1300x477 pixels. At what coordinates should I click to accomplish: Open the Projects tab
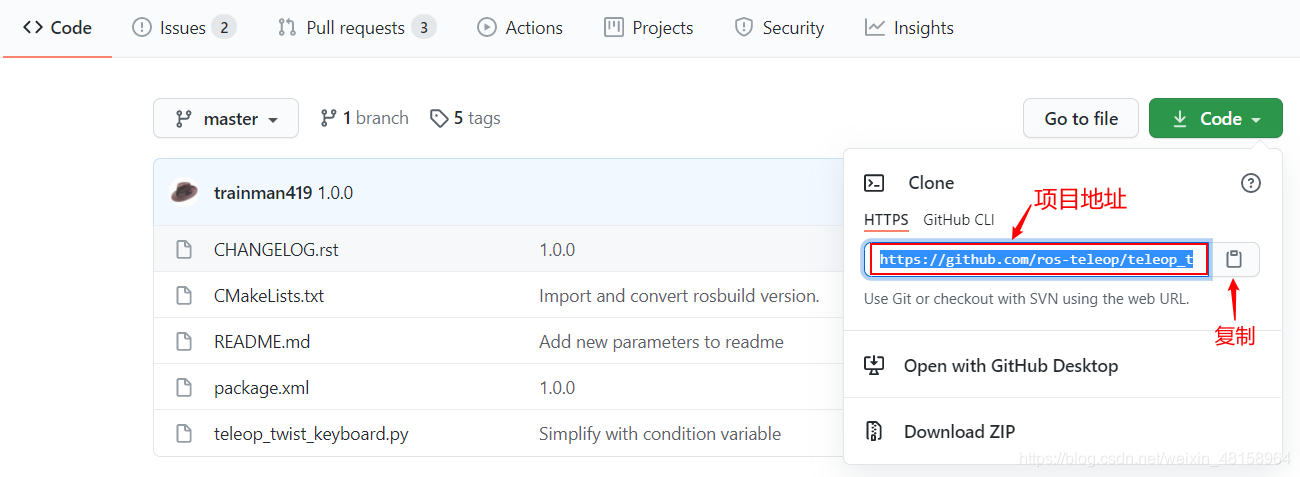(x=649, y=28)
